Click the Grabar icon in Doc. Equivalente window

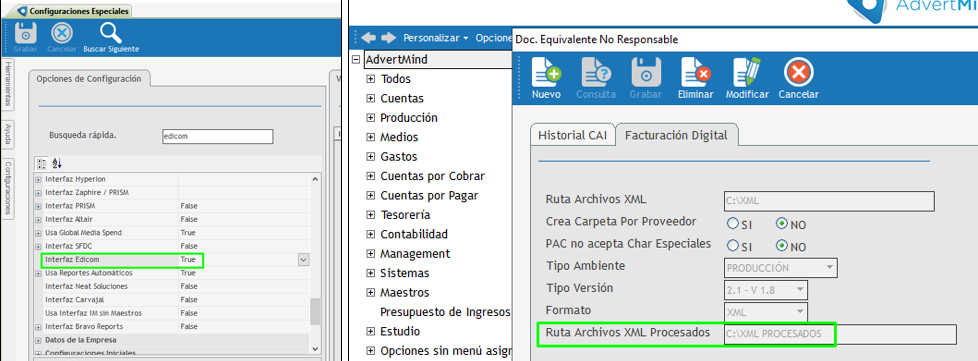[646, 72]
